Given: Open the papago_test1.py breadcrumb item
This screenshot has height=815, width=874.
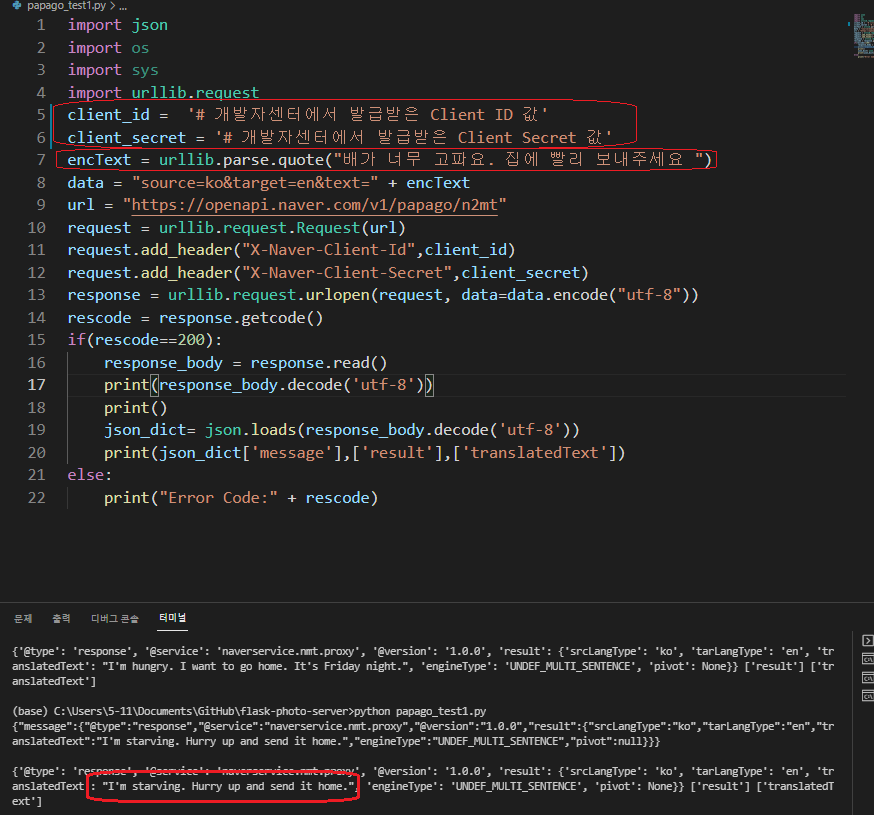Looking at the screenshot, I should click(66, 6).
